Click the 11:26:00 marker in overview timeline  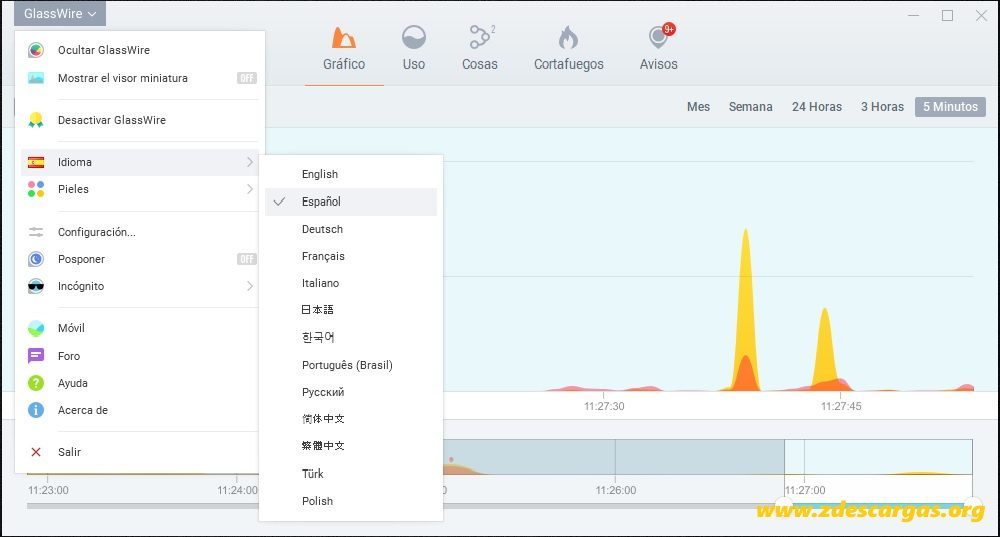[615, 490]
